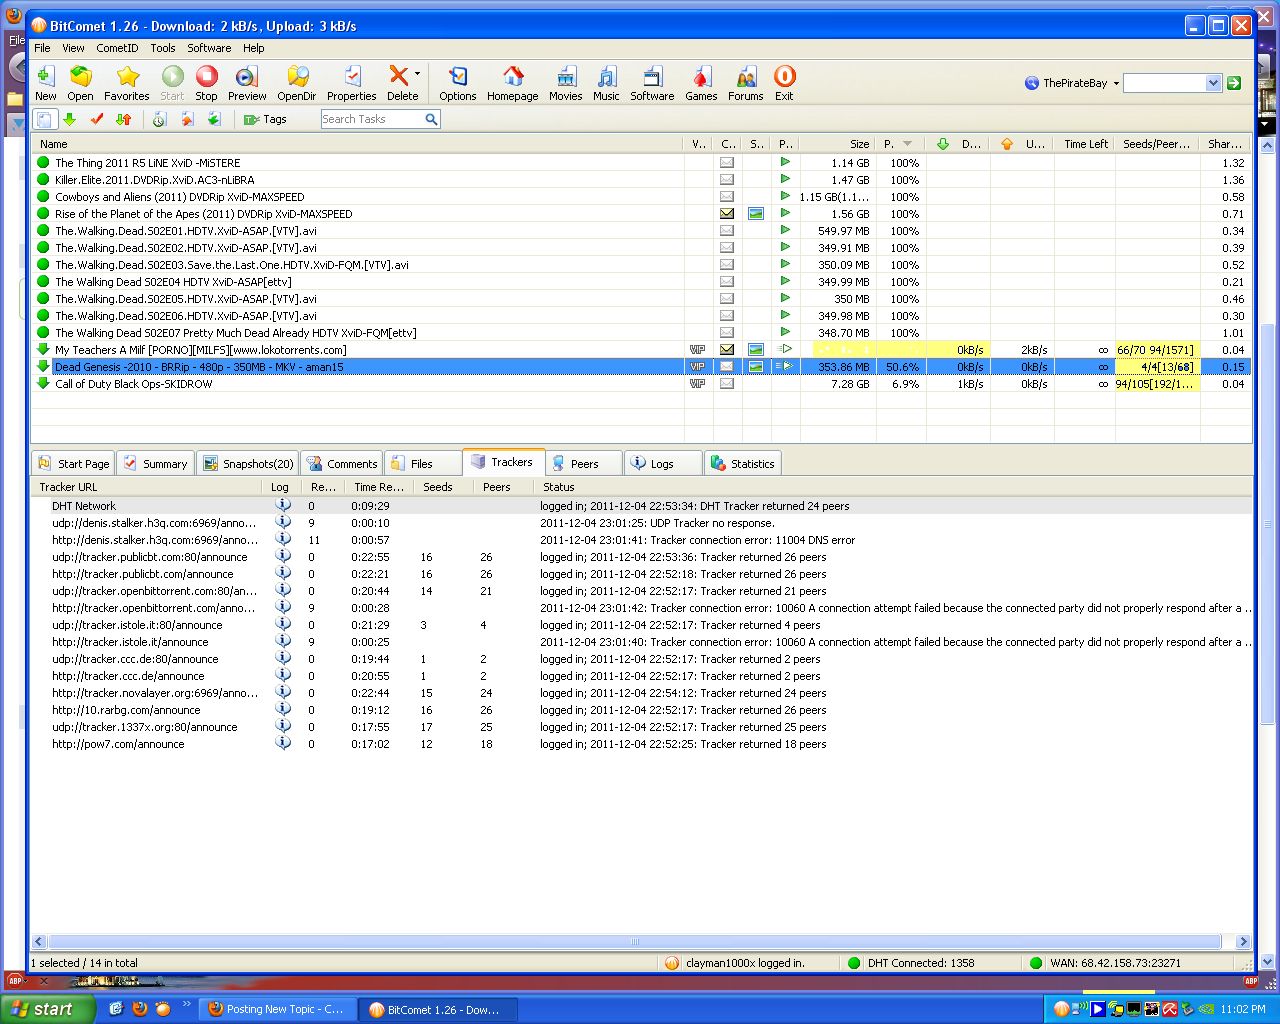
Task: Click the Avira red umbrella tray icon
Action: coord(1169,1009)
